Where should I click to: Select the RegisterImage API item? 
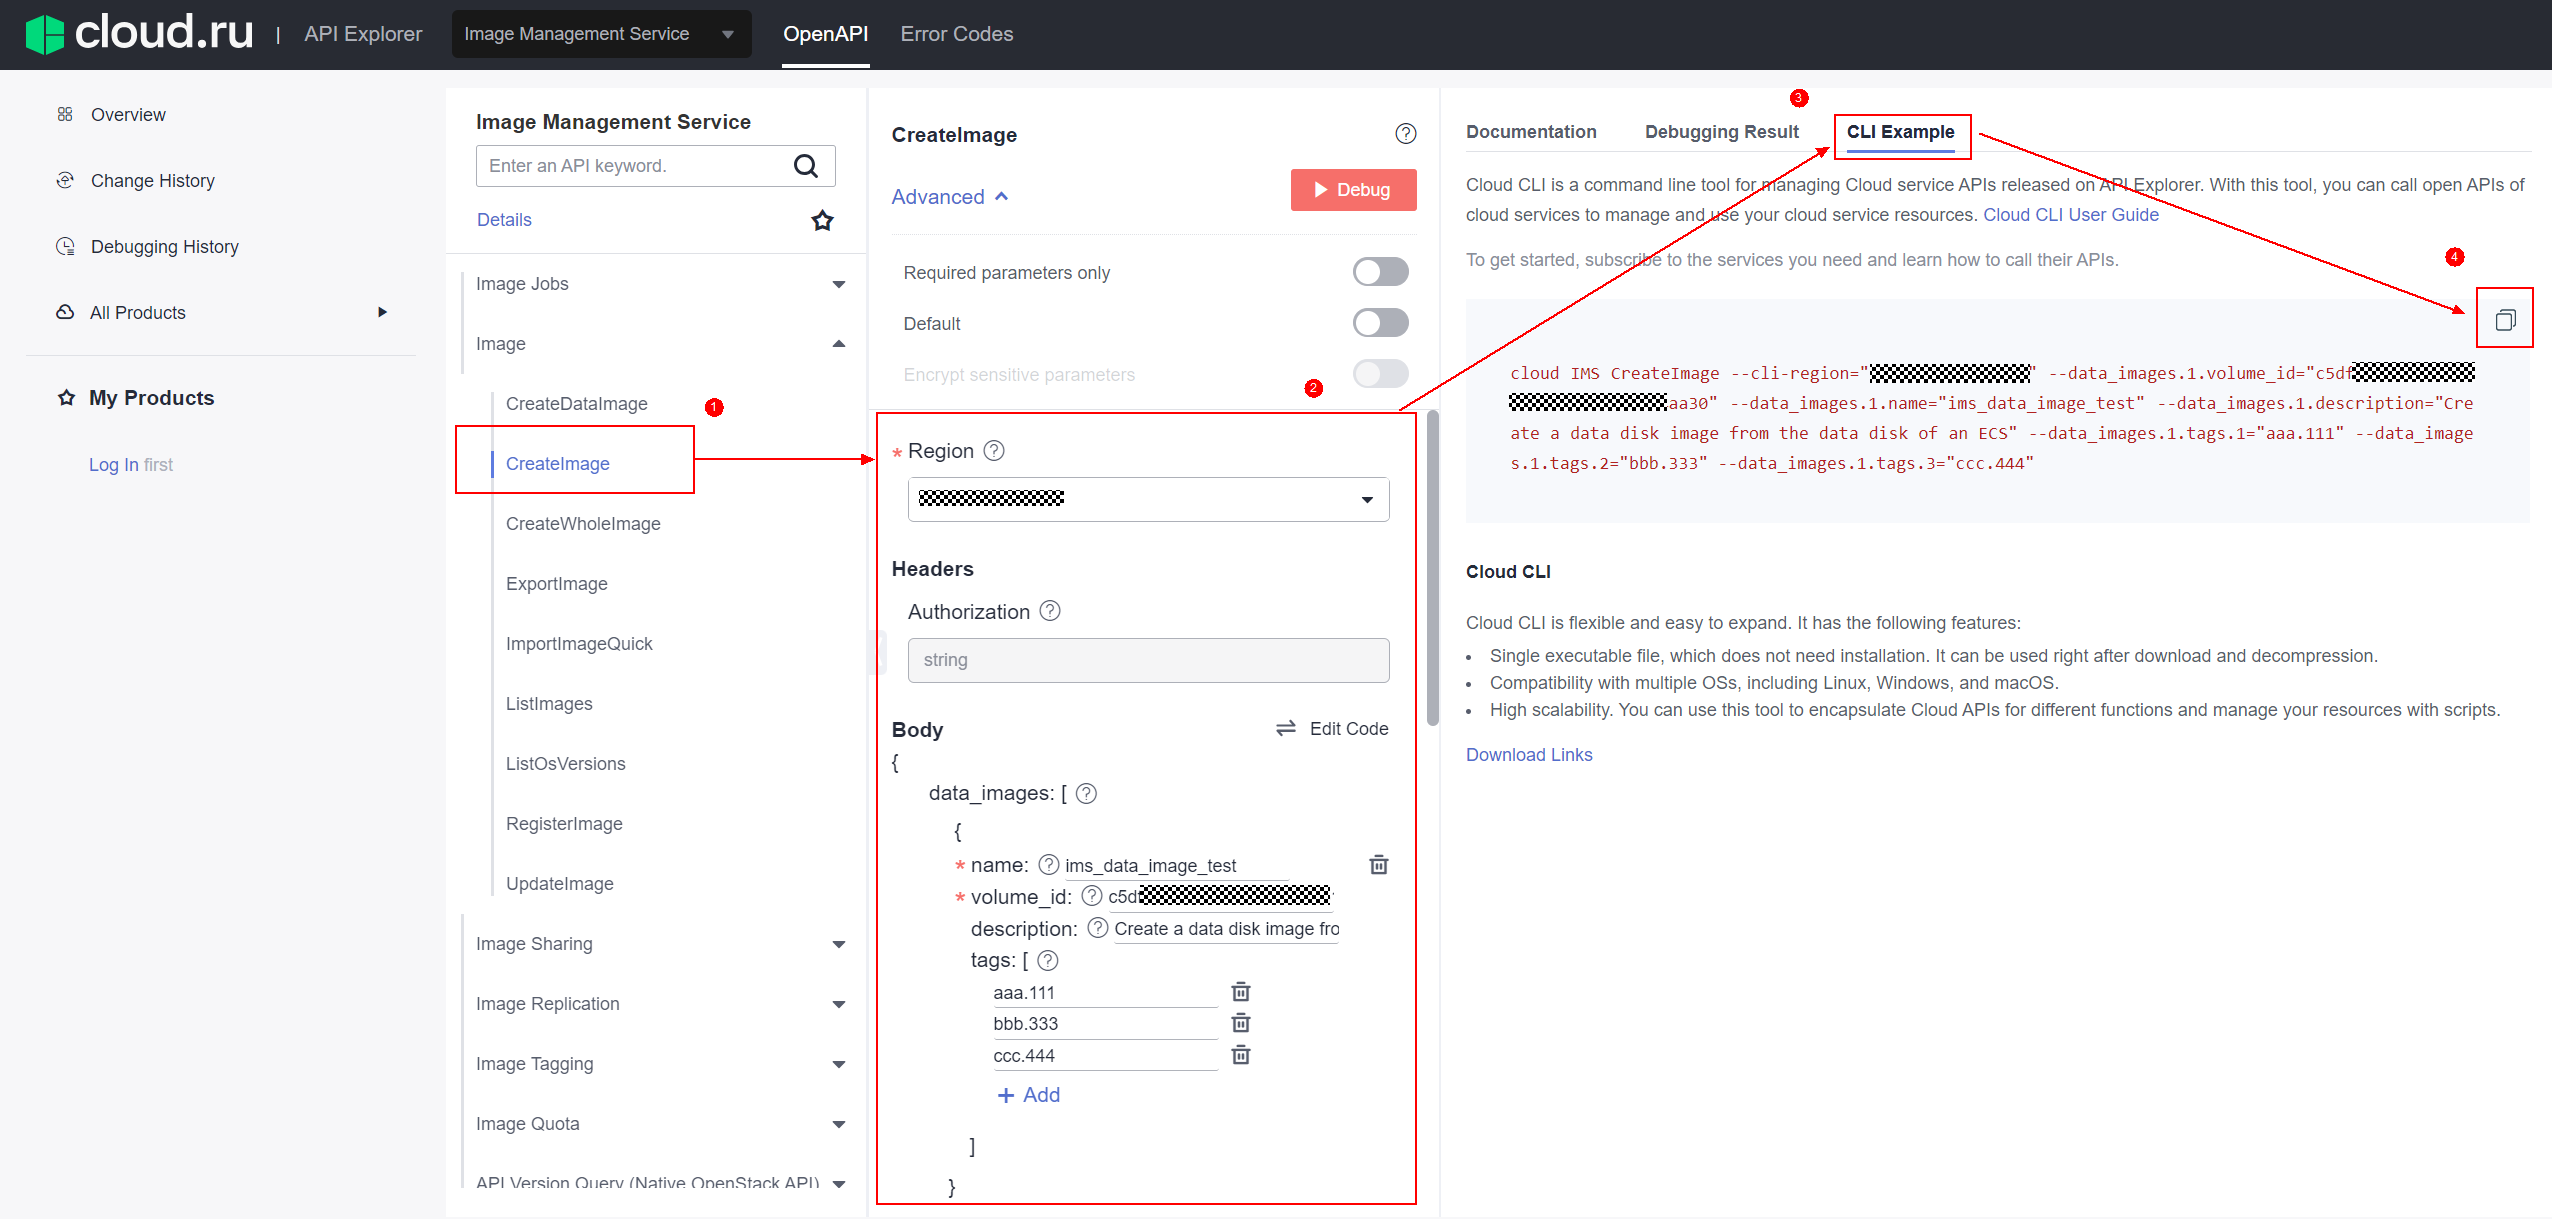(564, 824)
